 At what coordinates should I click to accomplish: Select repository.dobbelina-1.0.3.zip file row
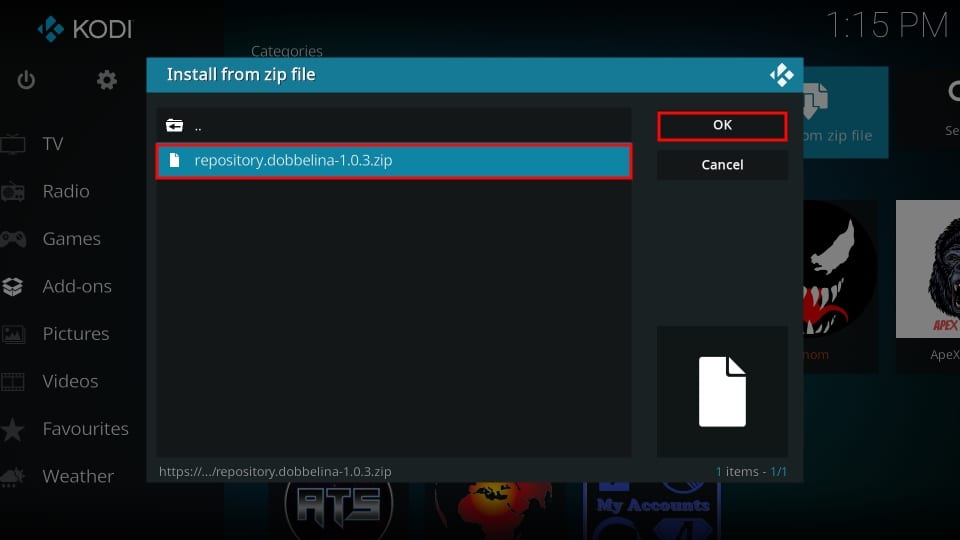(394, 160)
